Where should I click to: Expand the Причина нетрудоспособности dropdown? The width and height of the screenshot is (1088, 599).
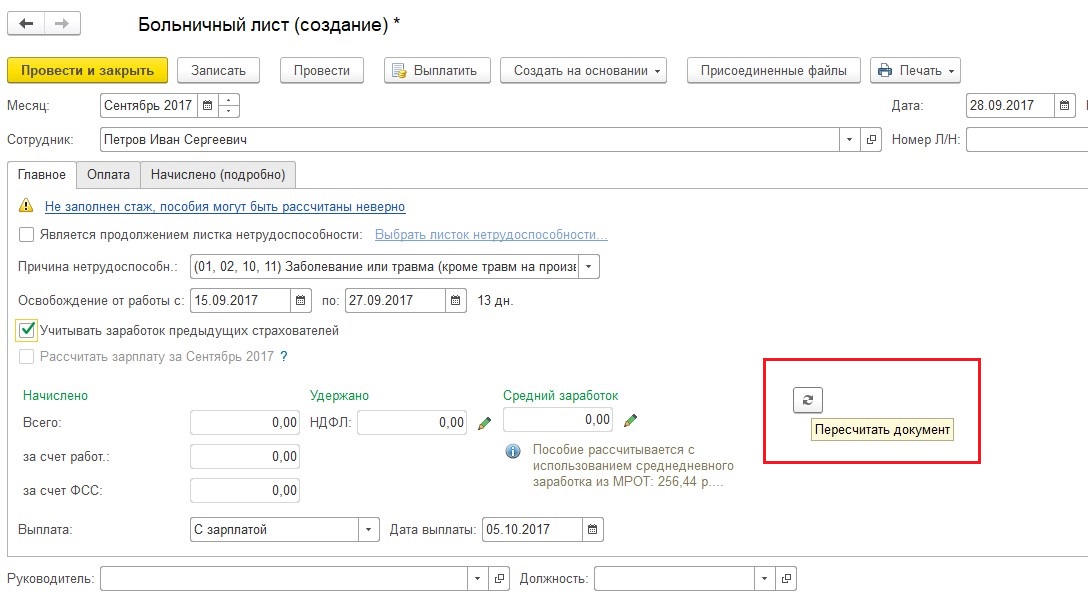(x=589, y=266)
